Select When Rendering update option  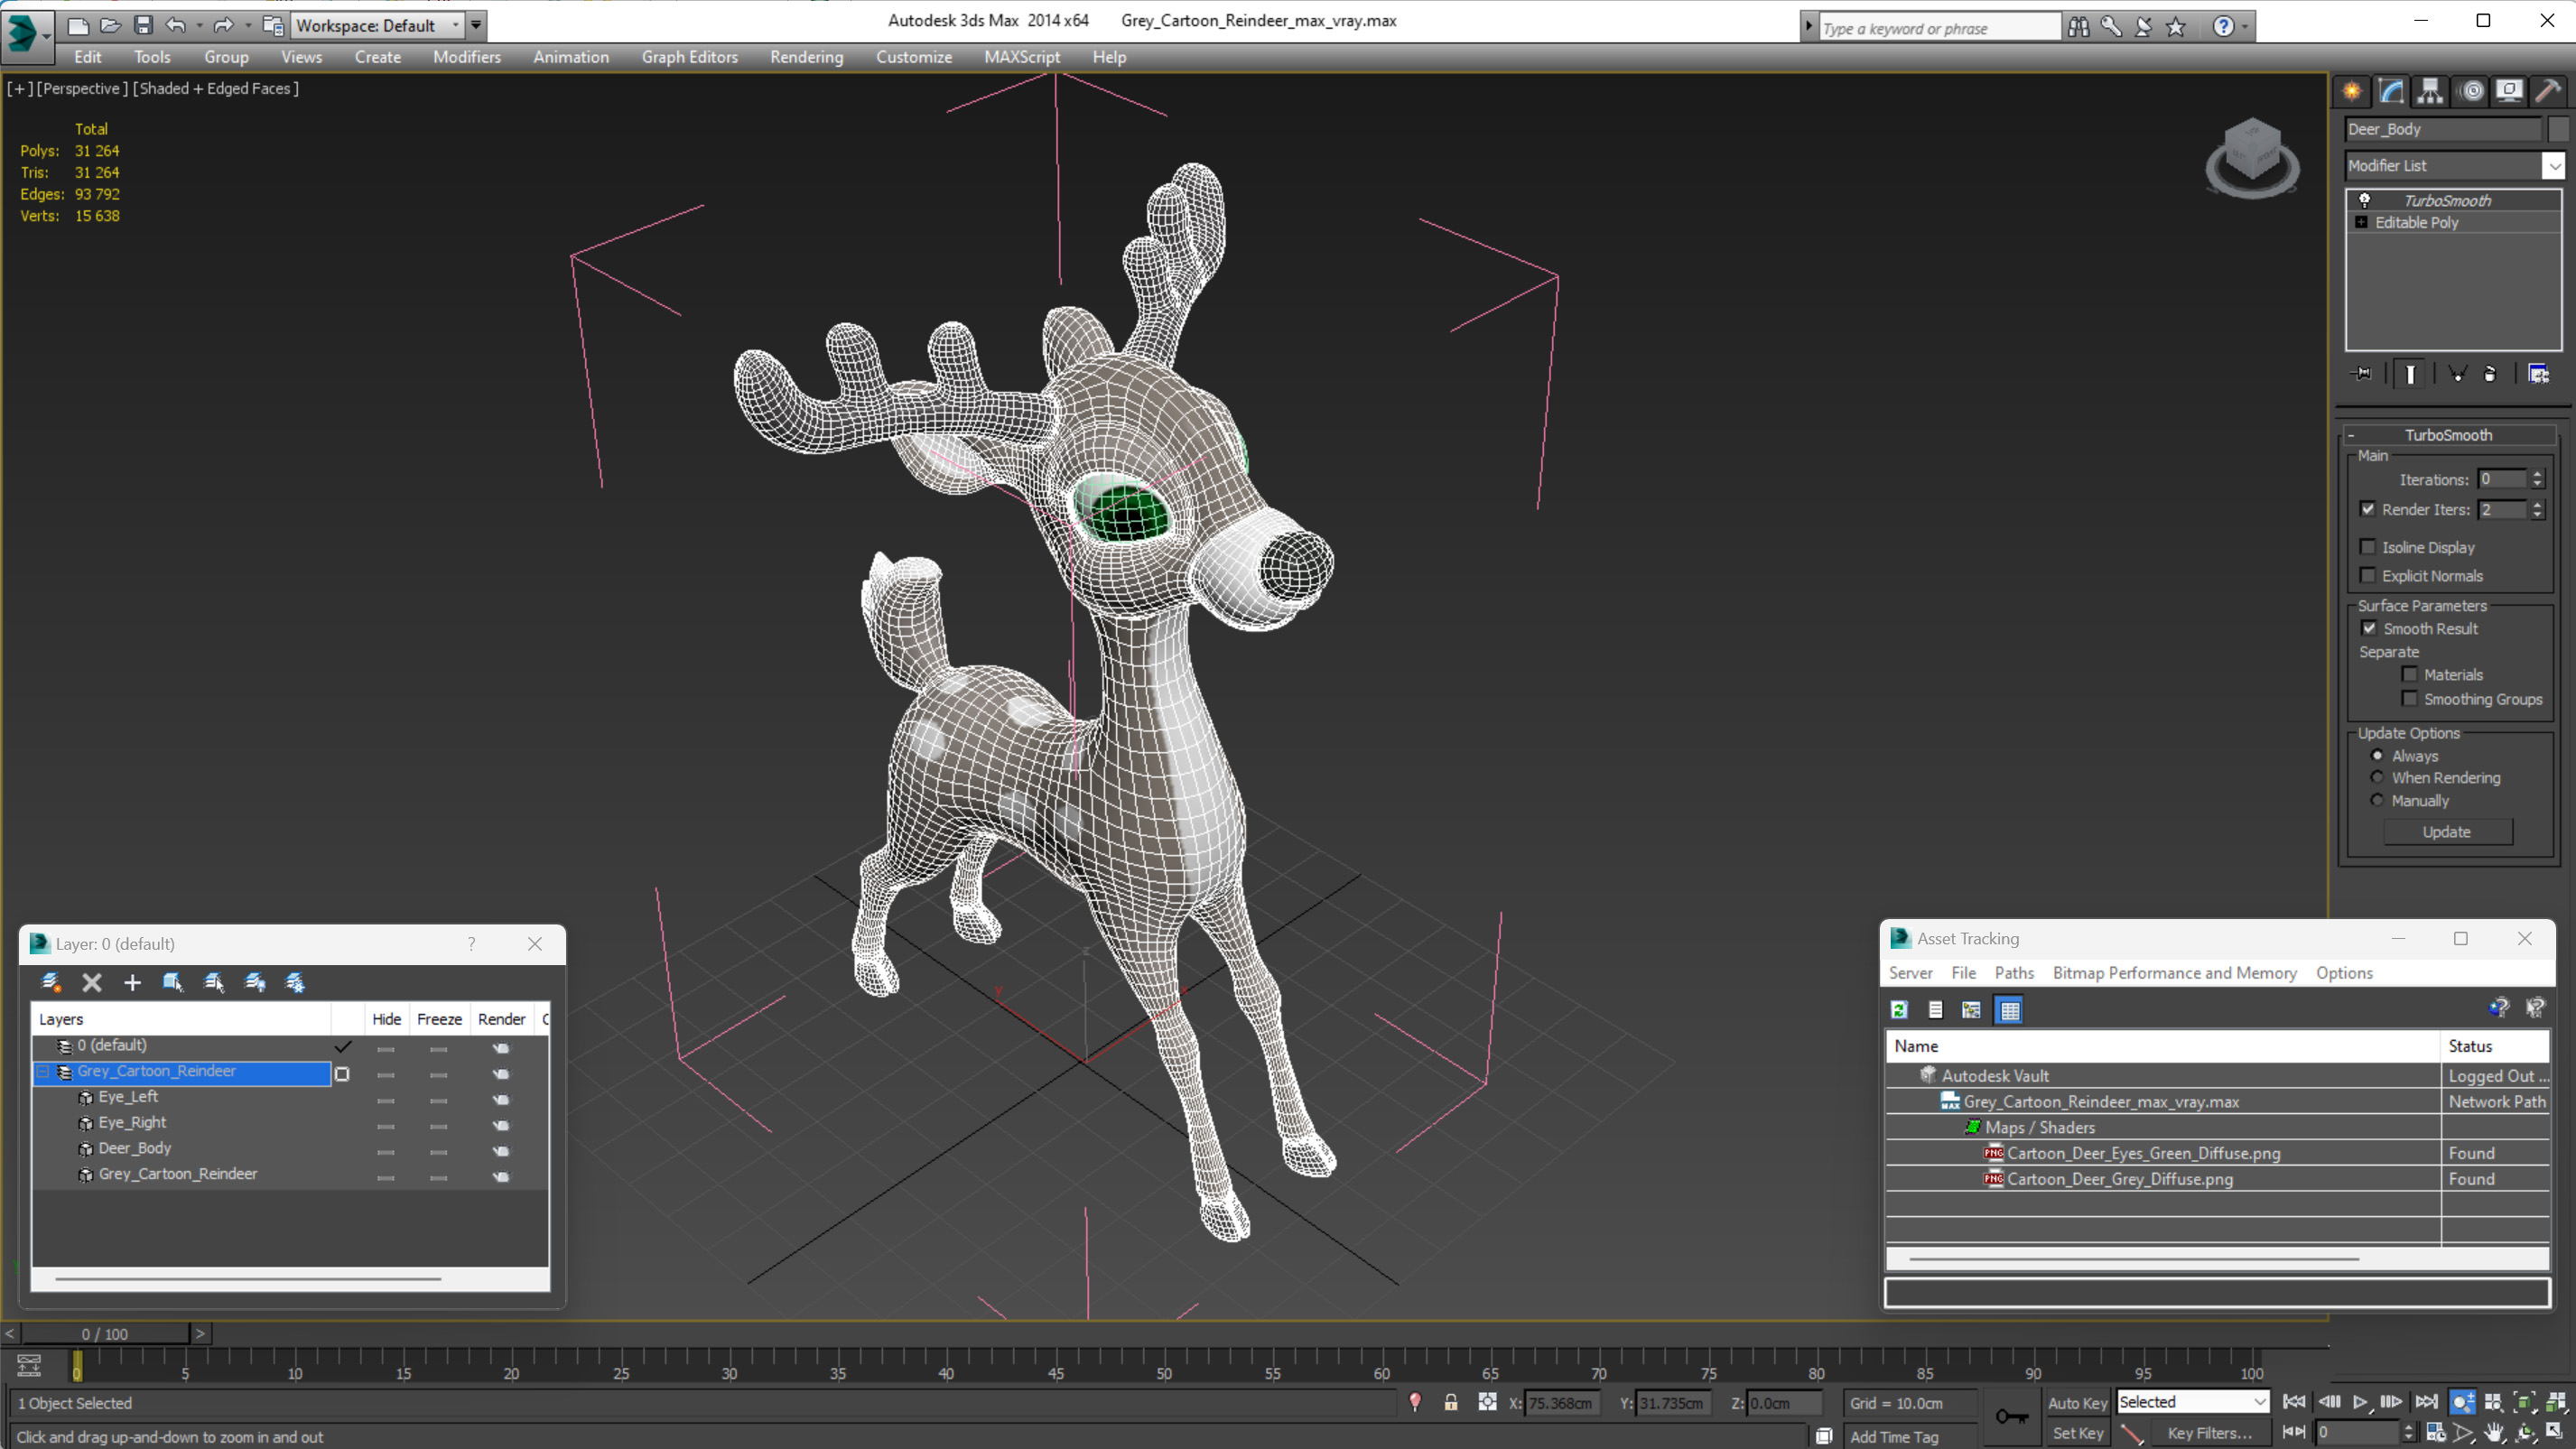[2377, 777]
